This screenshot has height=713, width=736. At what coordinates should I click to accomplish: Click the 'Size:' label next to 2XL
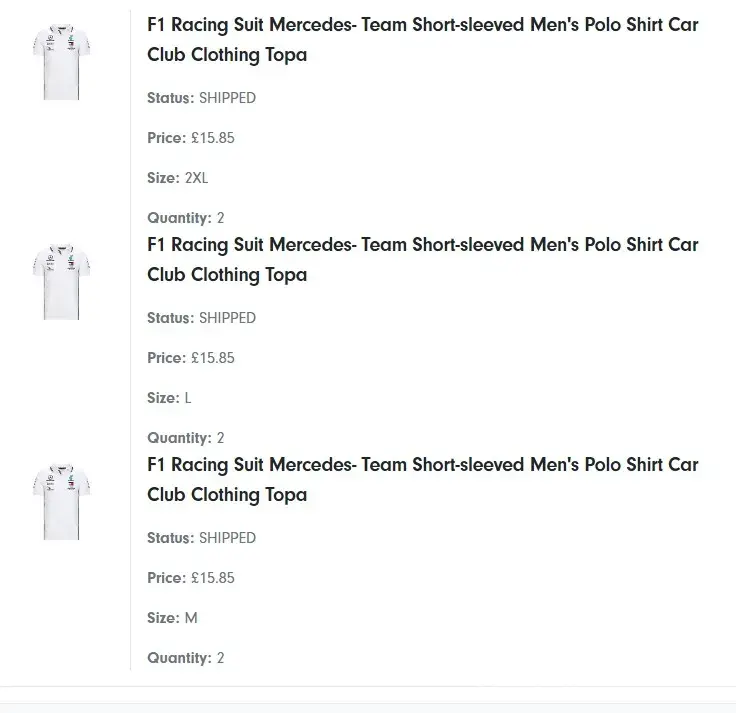[163, 178]
